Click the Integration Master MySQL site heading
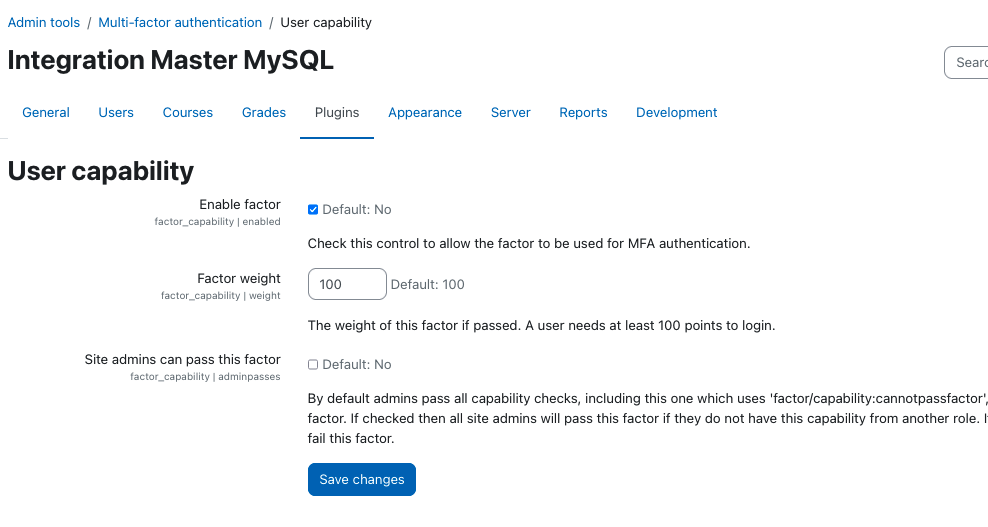 pyautogui.click(x=171, y=61)
